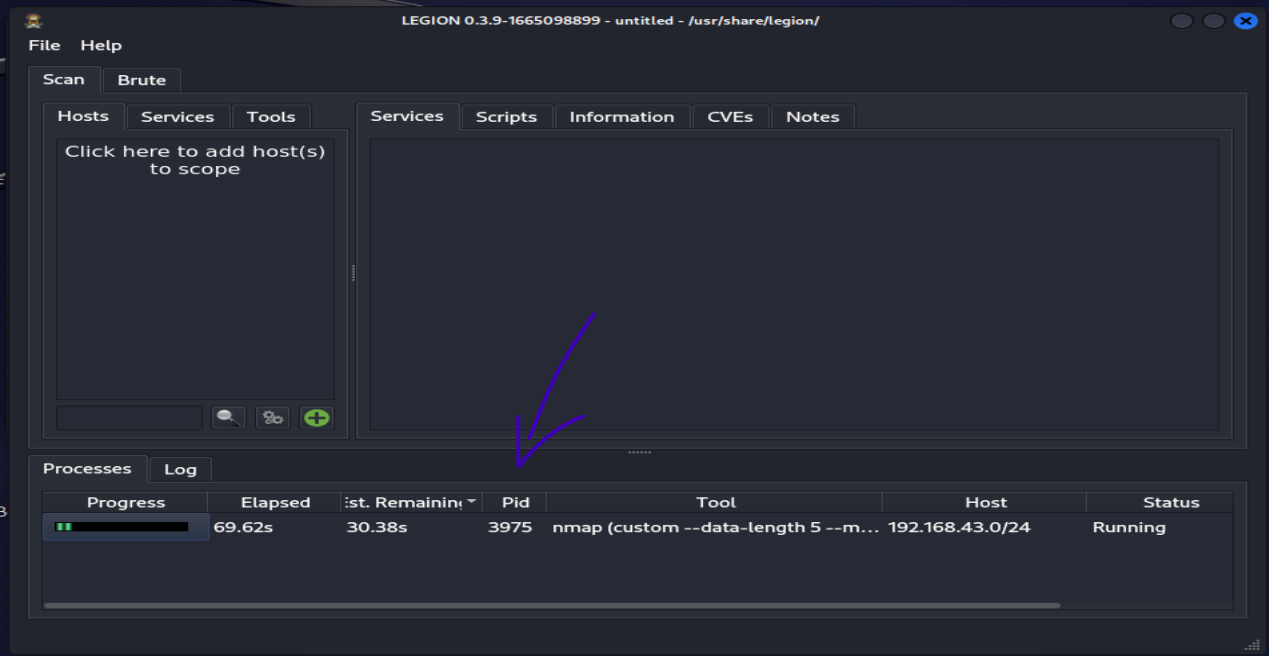Open the File menu

tap(44, 45)
